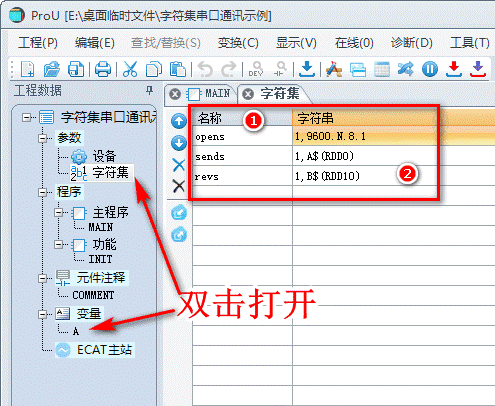
Task: Click the sends string cell 1,A$(RDD0)
Action: click(x=364, y=156)
